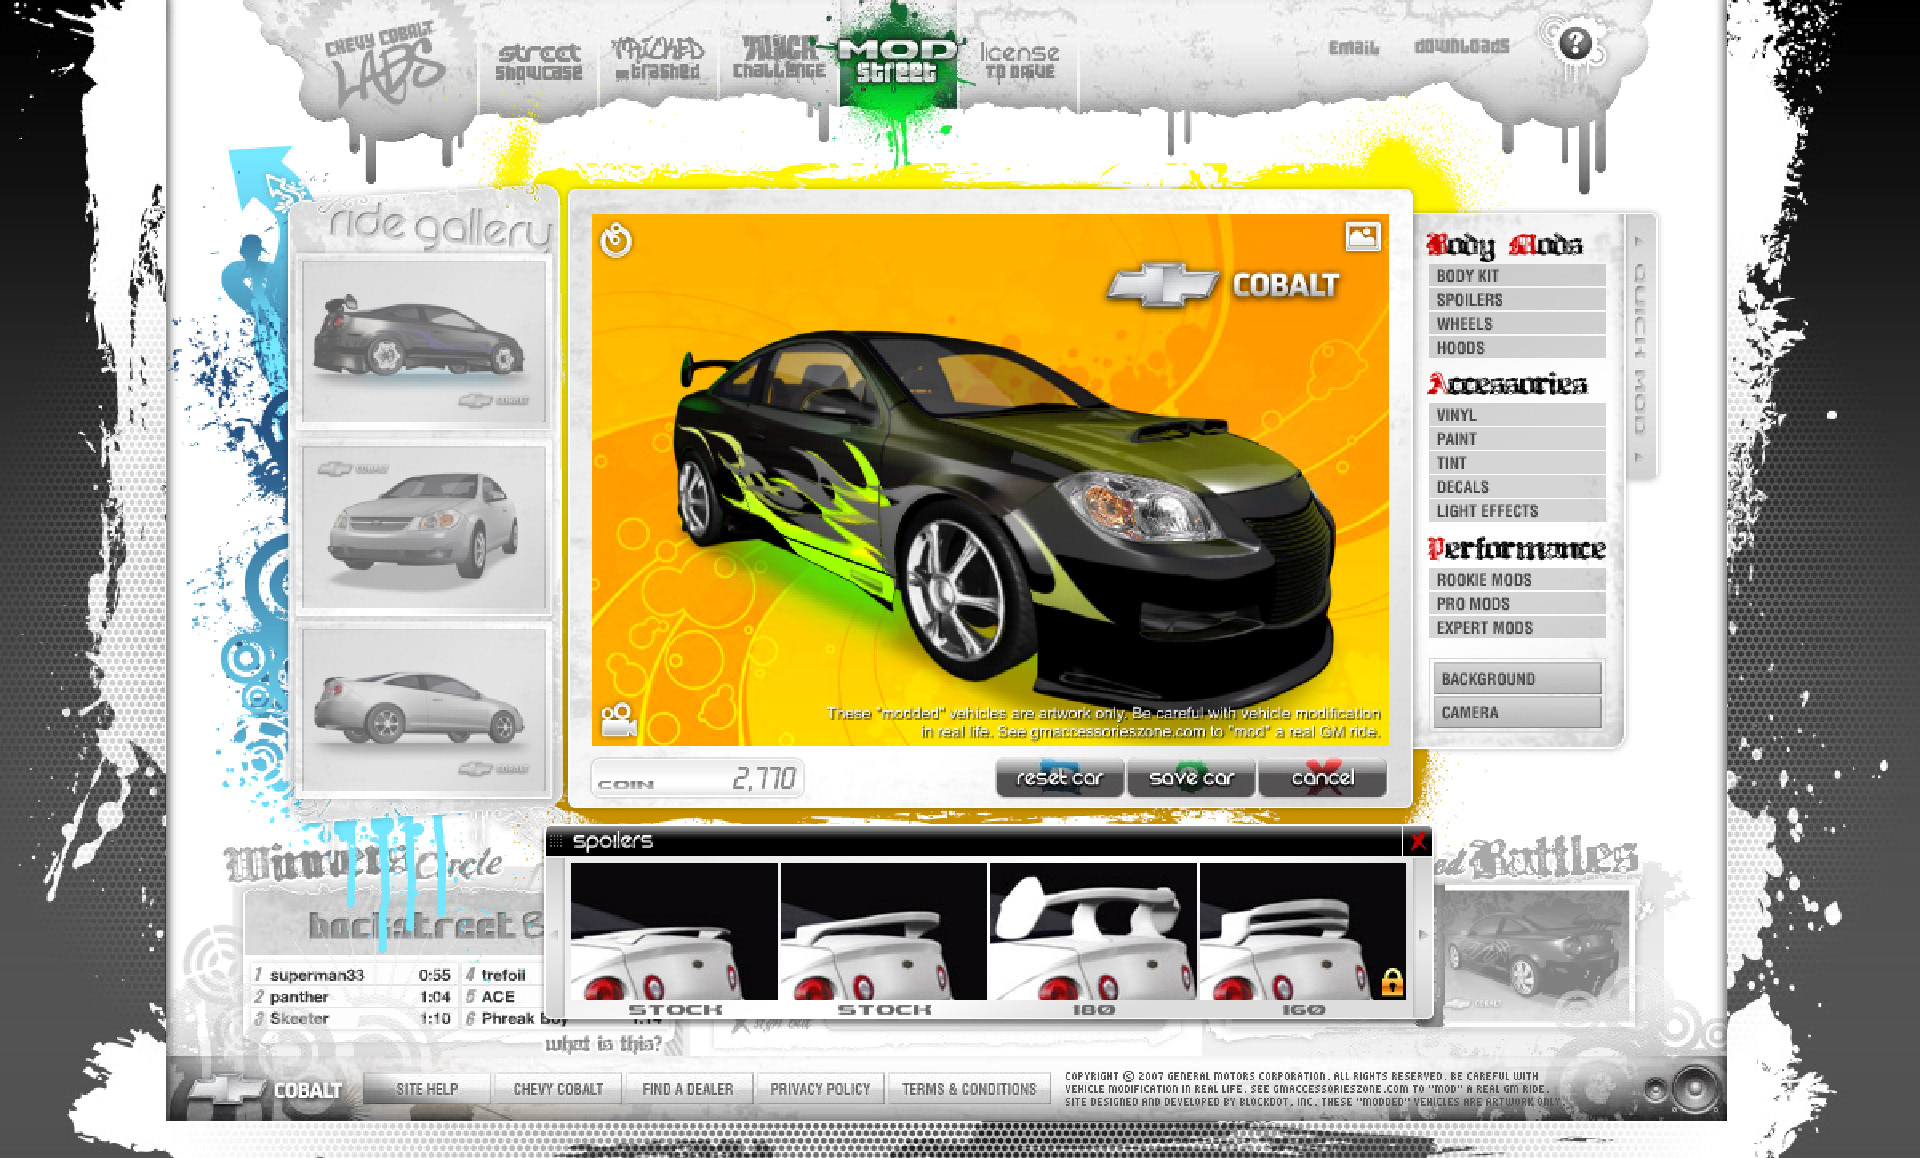Select the Mod Street tab
Image resolution: width=1920 pixels, height=1158 pixels.
point(898,60)
